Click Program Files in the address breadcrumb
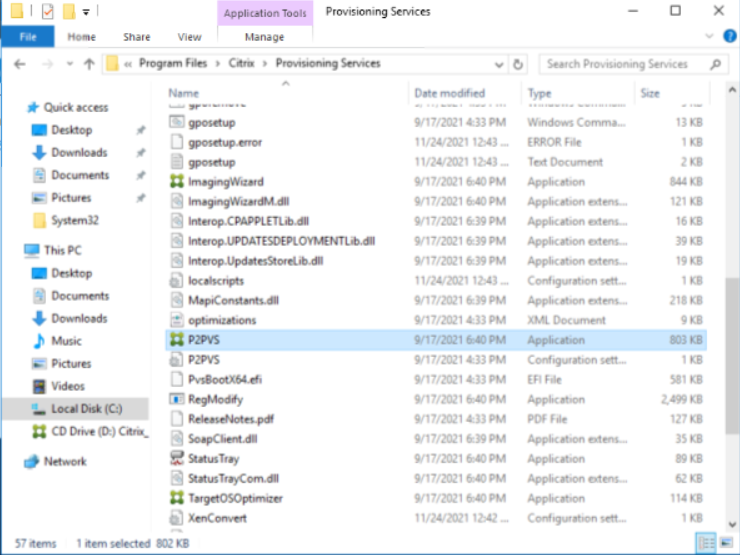 (173, 63)
